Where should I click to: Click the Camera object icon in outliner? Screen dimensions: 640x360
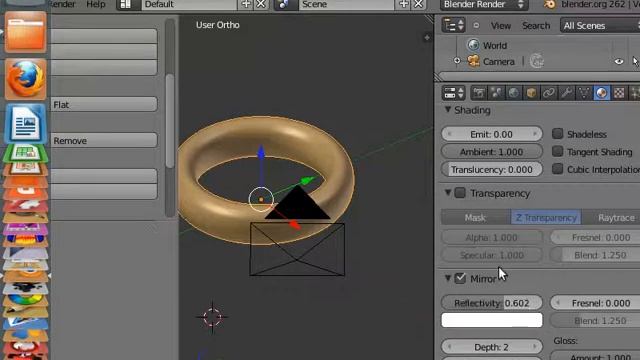tap(473, 61)
